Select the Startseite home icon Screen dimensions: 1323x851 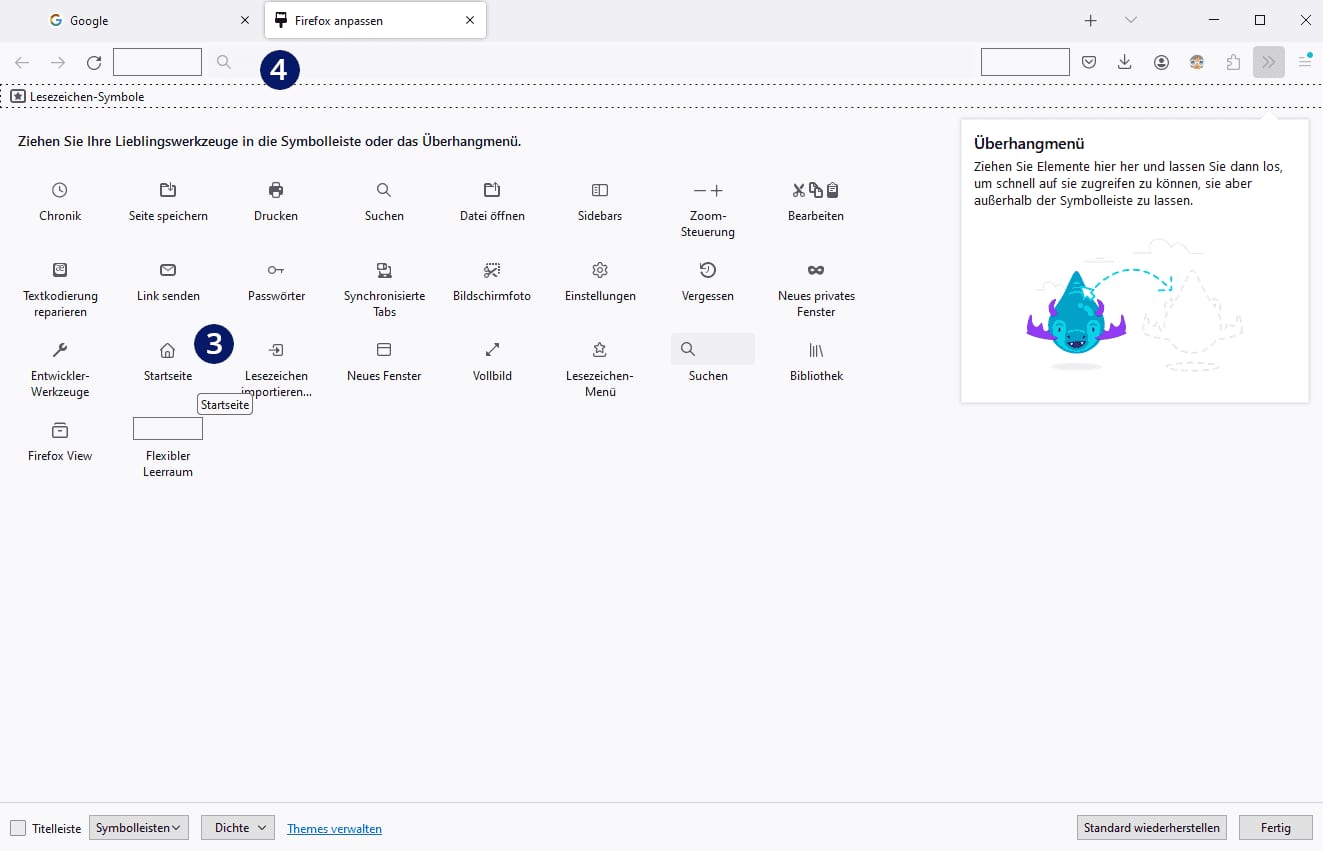(168, 350)
